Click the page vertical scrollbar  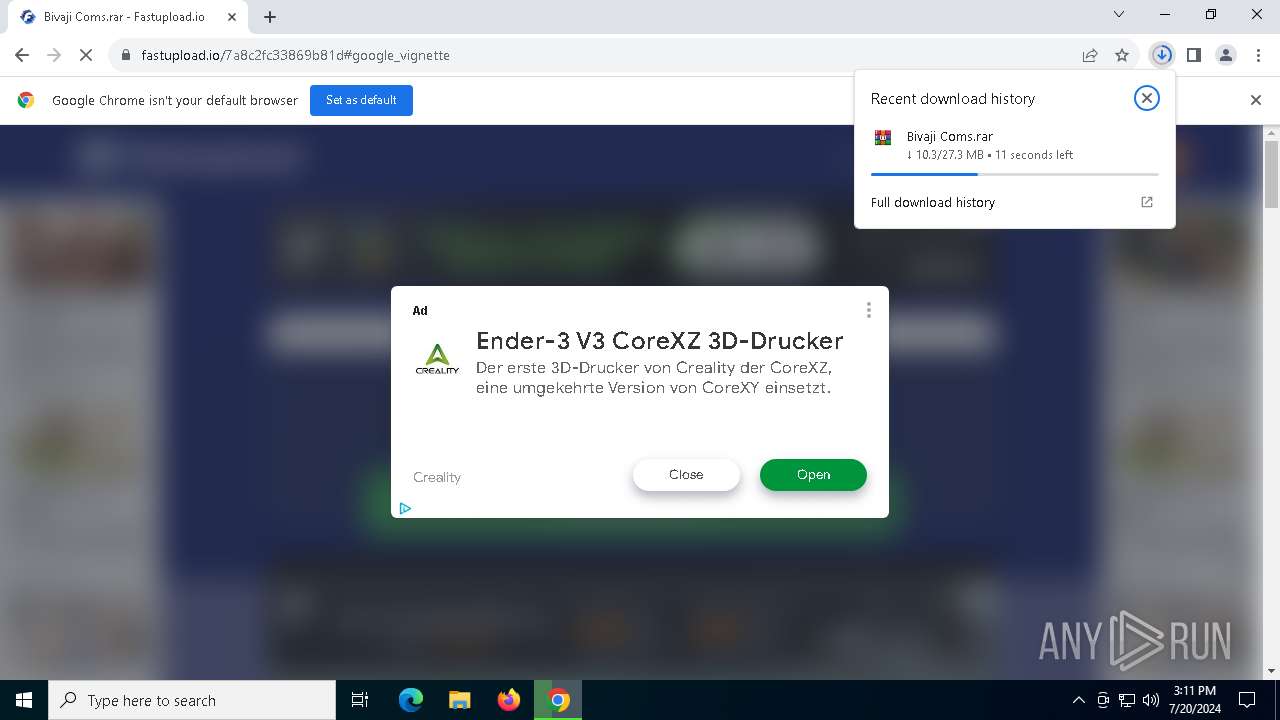[x=1271, y=174]
